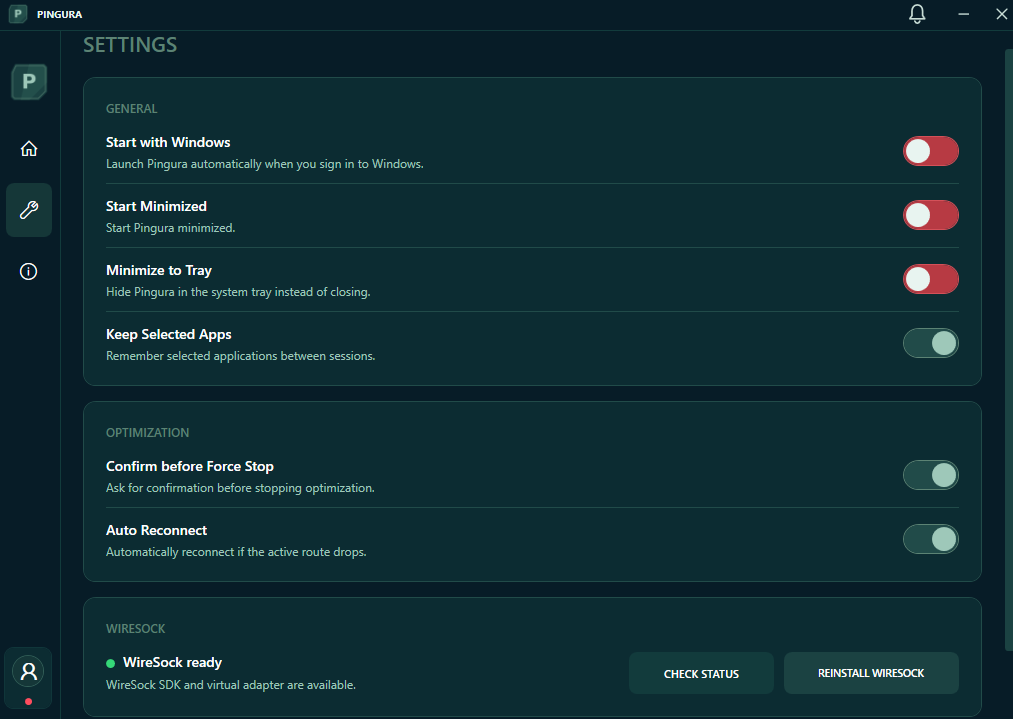Click the 'Auto Reconnect' label
This screenshot has height=719, width=1013.
coord(156,530)
